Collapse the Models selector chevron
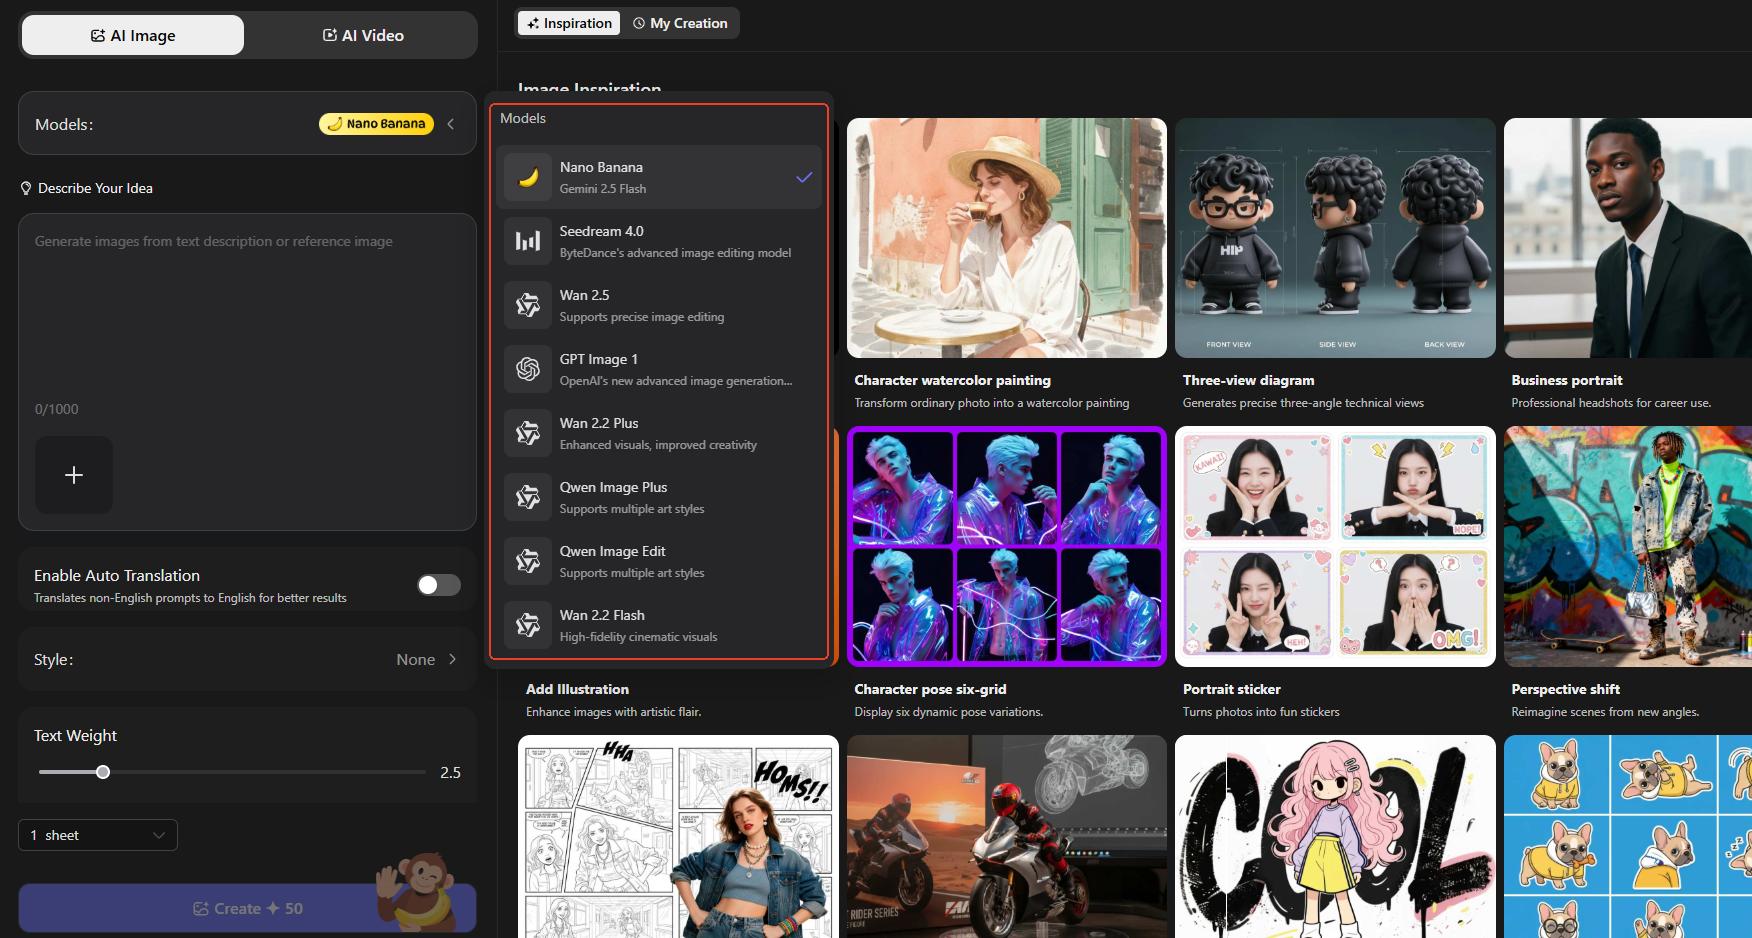 tap(451, 124)
